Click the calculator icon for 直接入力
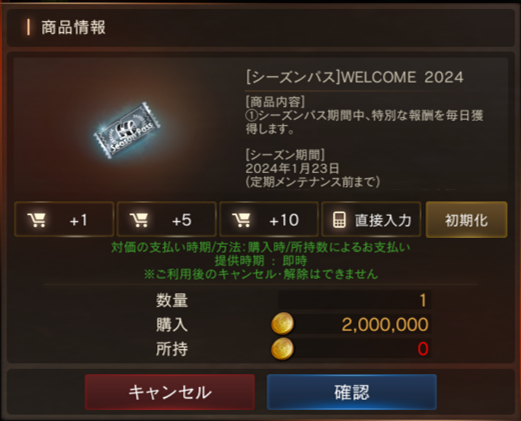Viewport: 521px width, 421px height. [x=339, y=220]
